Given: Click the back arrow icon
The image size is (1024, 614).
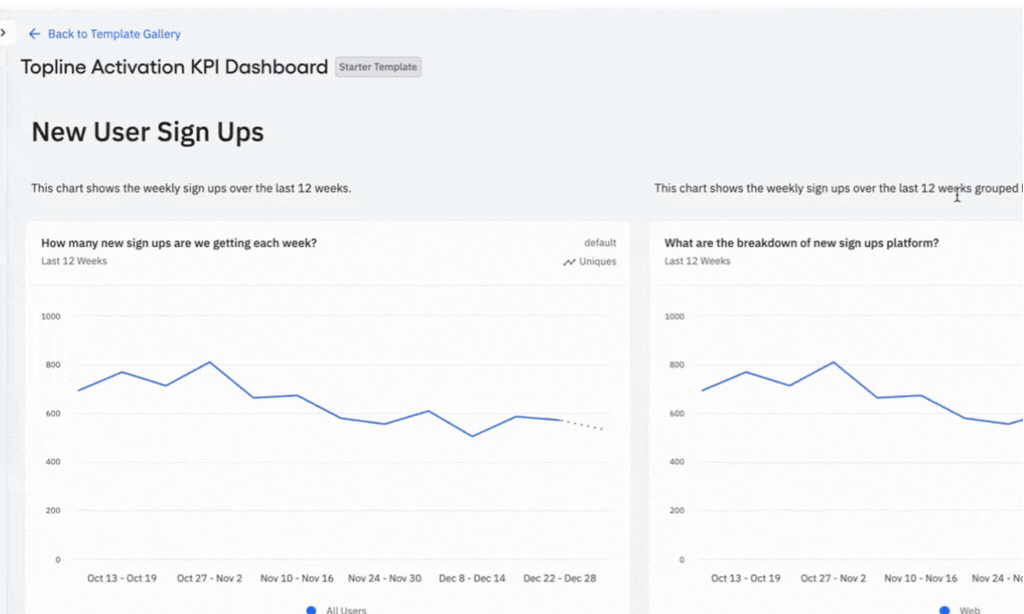Looking at the screenshot, I should point(35,34).
